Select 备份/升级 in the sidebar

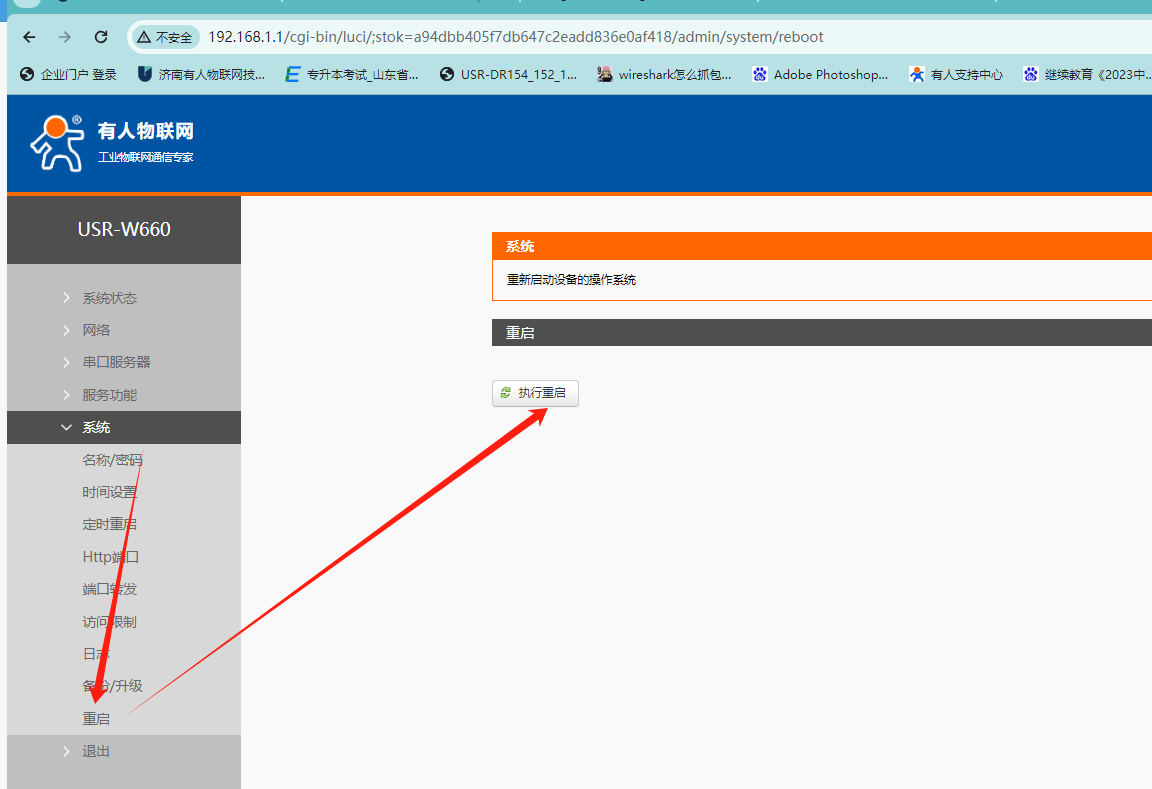(x=112, y=686)
